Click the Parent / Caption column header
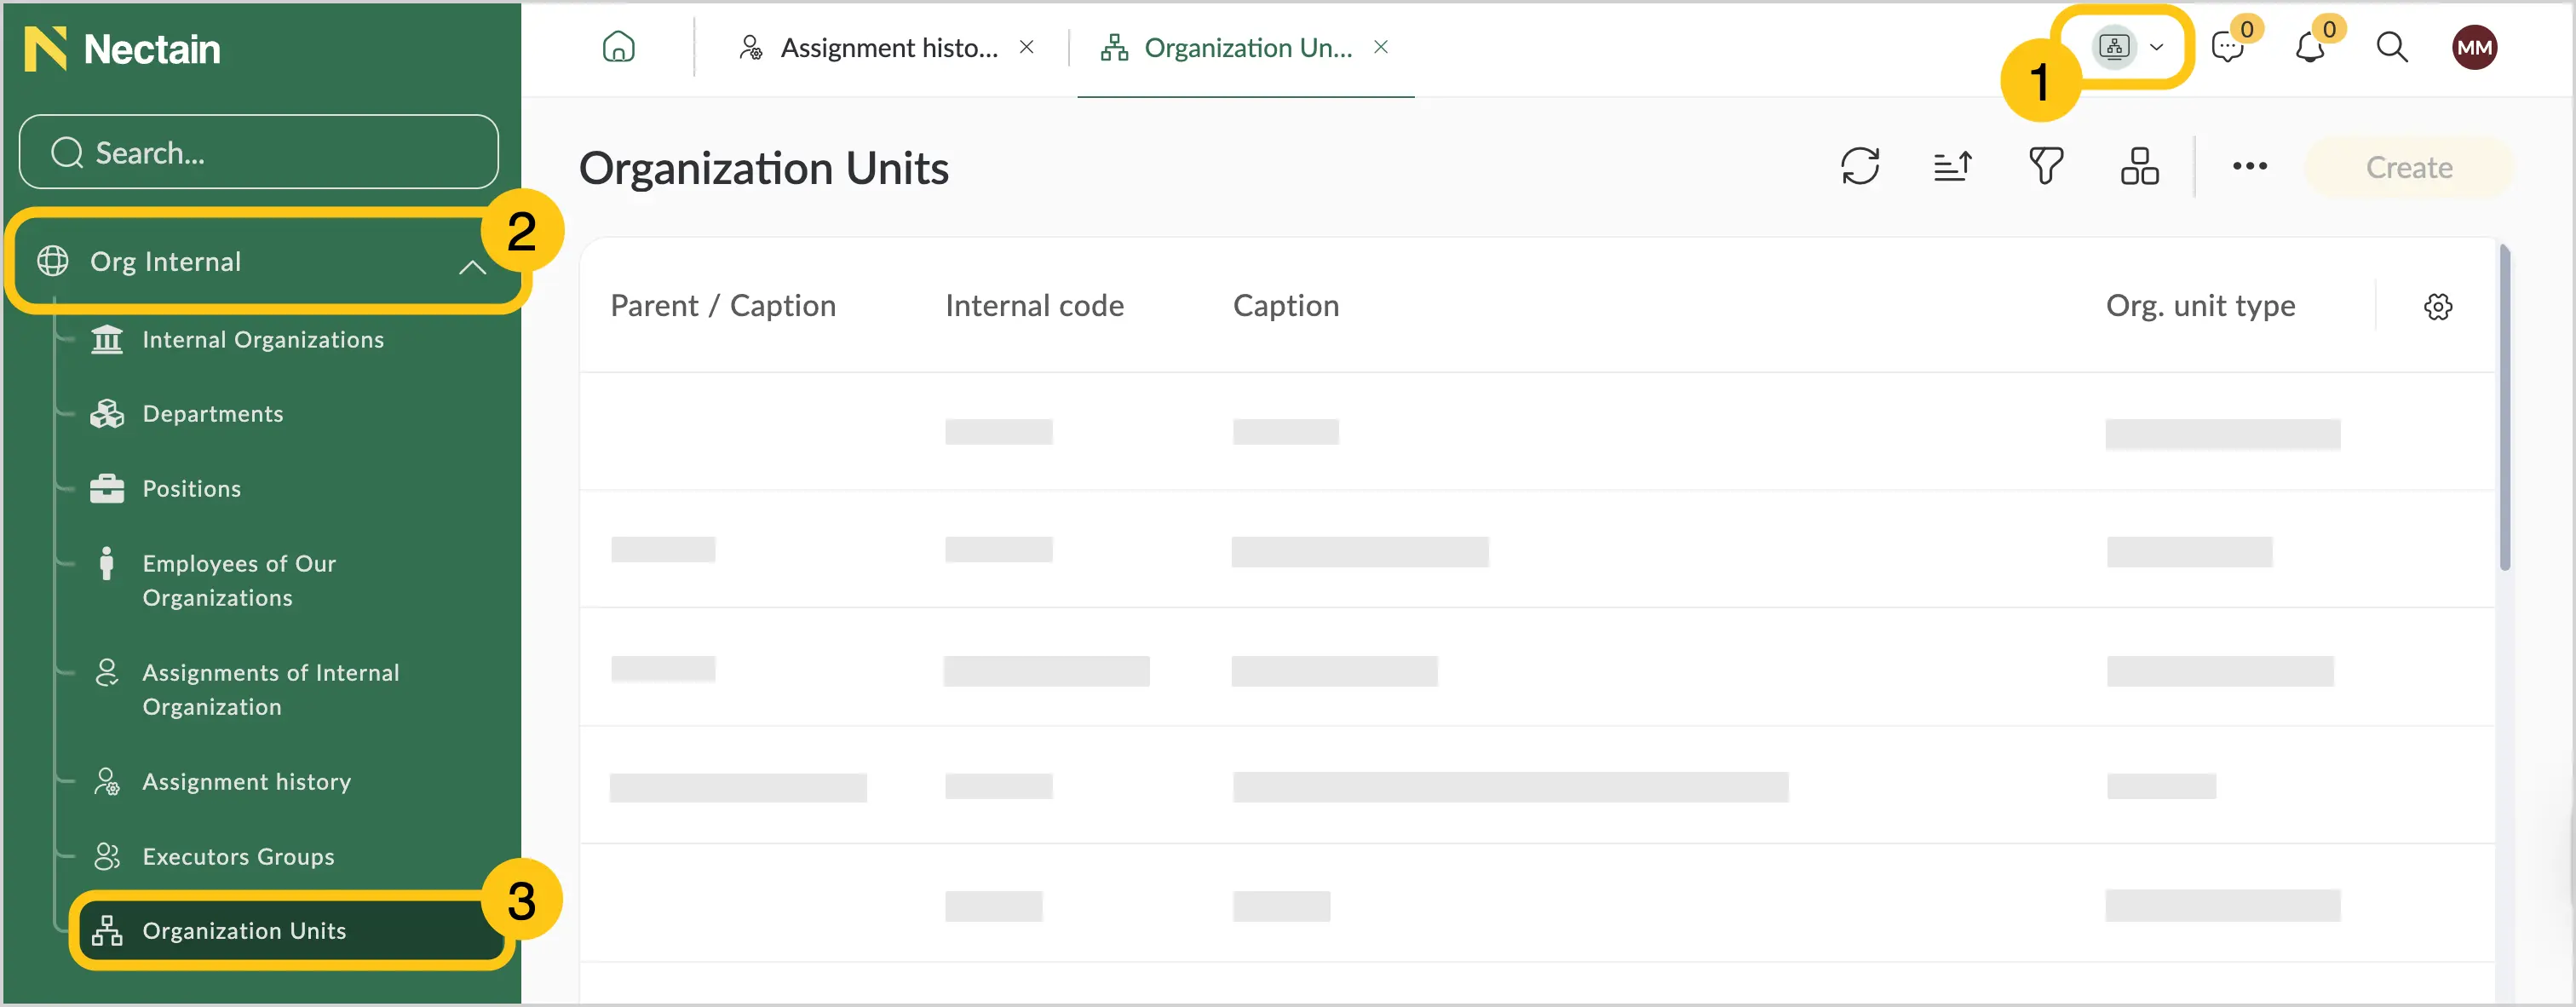The image size is (2576, 1007). [723, 305]
